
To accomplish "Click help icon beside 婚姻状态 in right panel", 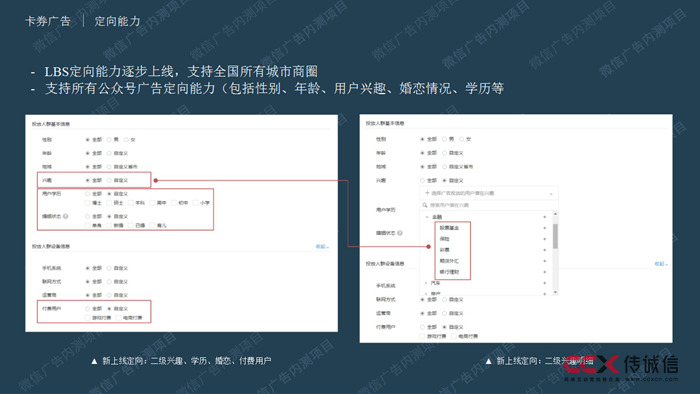I will (x=400, y=233).
